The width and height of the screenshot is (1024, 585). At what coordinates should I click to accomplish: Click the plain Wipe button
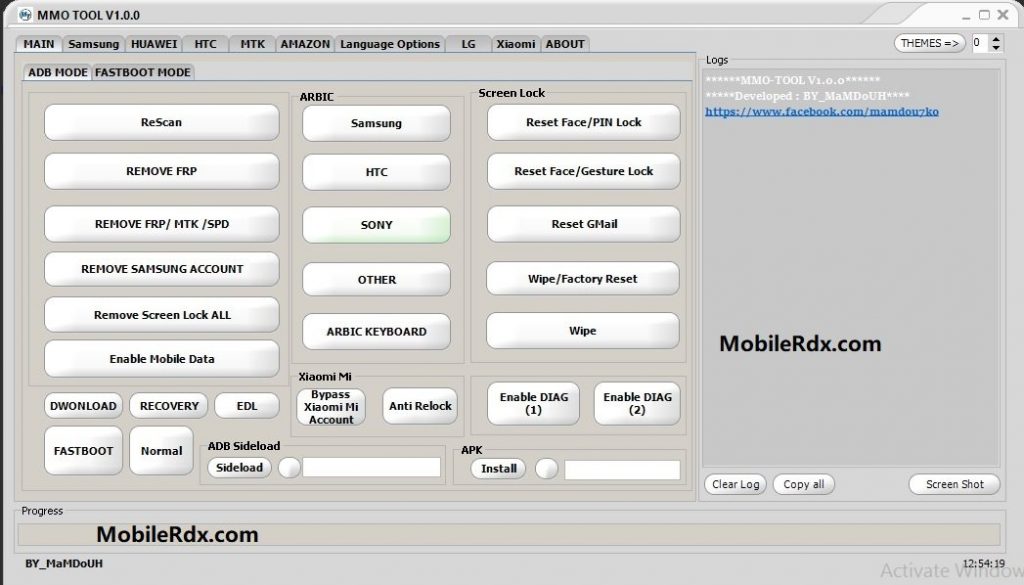583,330
